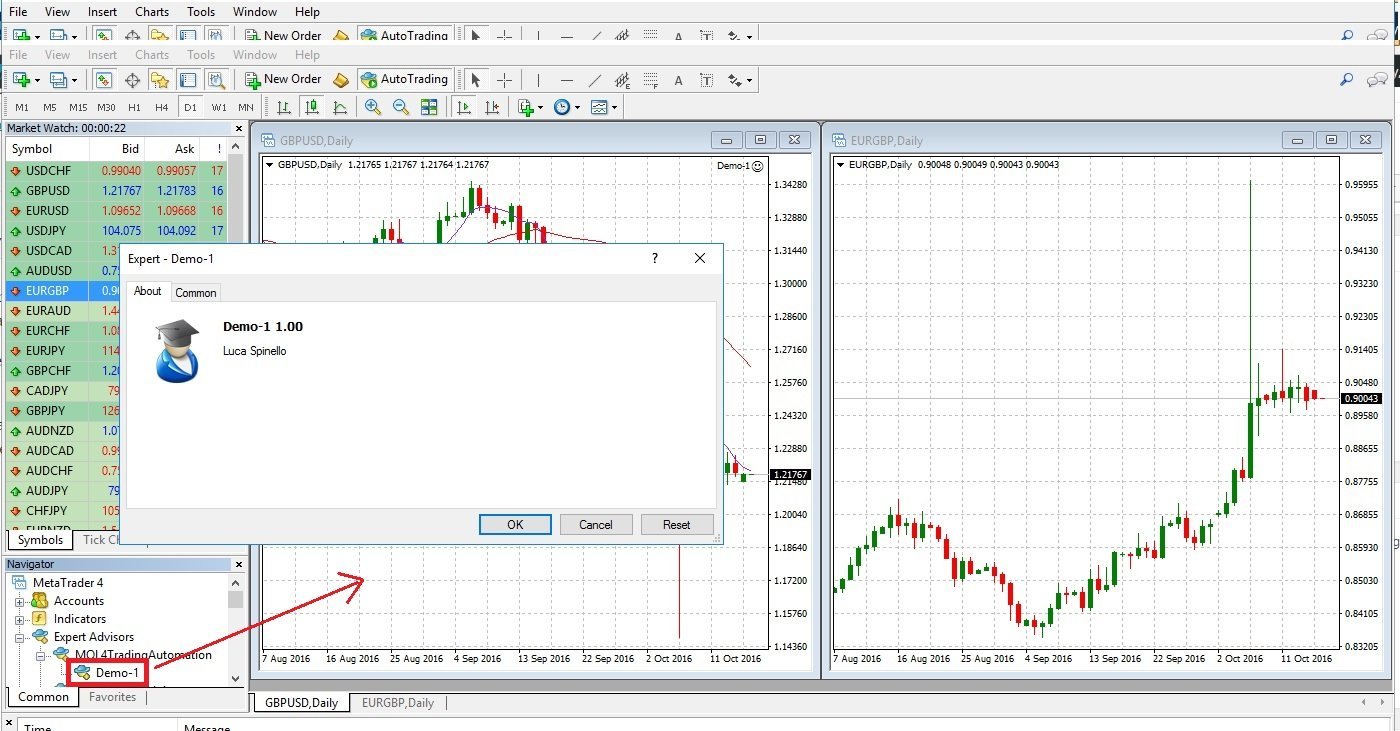Screen dimensions: 1400x731
Task: Click the Navigator panel scrollbar thumb
Action: click(235, 599)
